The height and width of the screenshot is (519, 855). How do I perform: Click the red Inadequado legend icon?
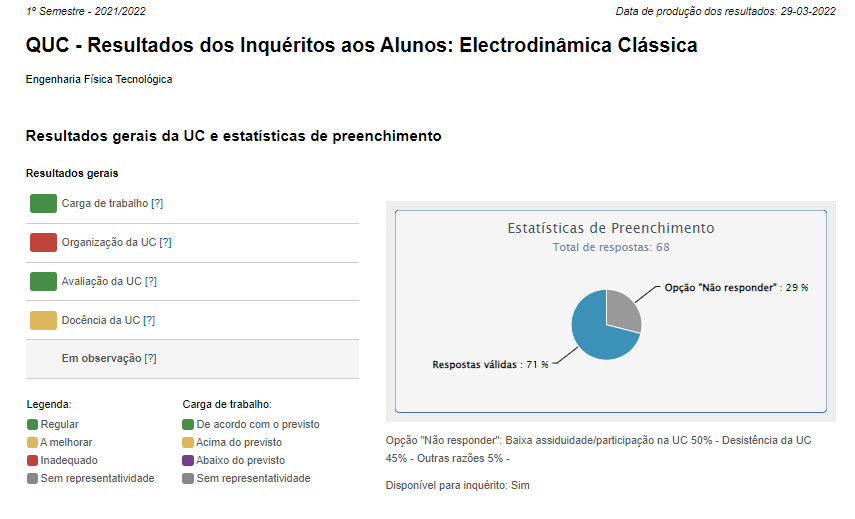point(33,461)
